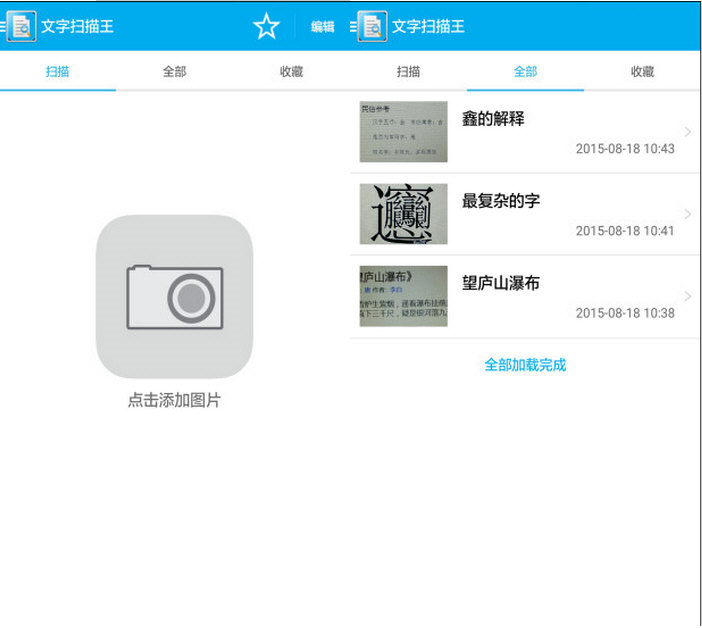Screen dimensions: 702x628
Task: Select the 全部 tab on left screen
Action: [175, 72]
